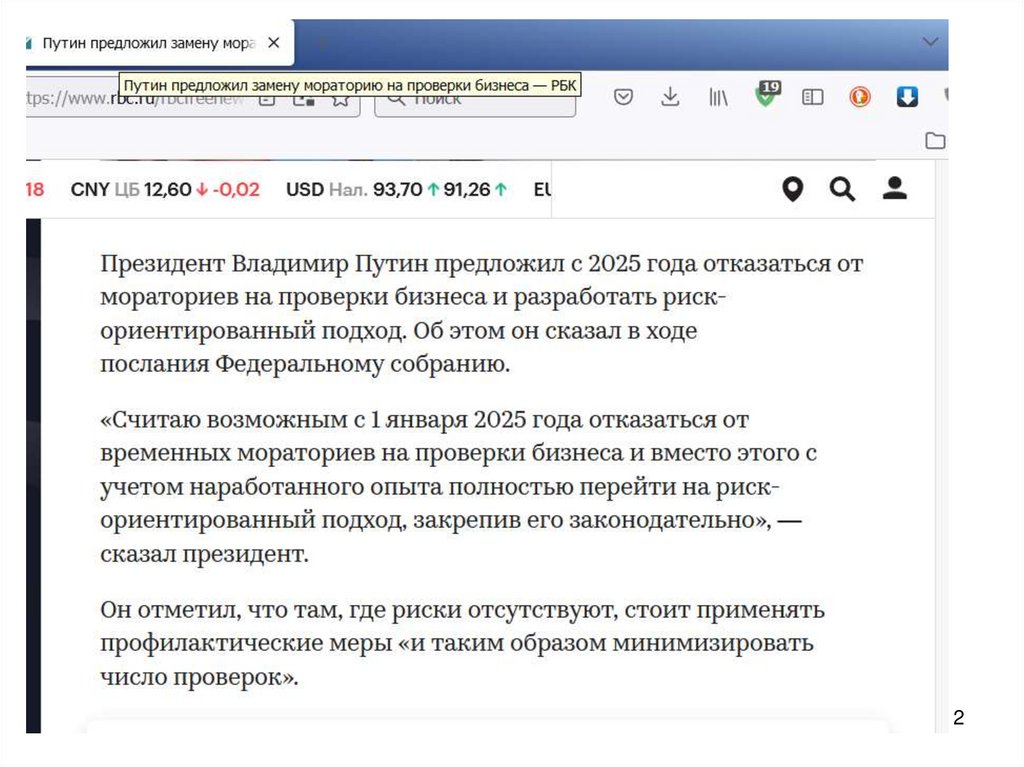Select the tab titled "Путин предложил замену мора"
The height and width of the screenshot is (767, 1024).
pos(160,43)
